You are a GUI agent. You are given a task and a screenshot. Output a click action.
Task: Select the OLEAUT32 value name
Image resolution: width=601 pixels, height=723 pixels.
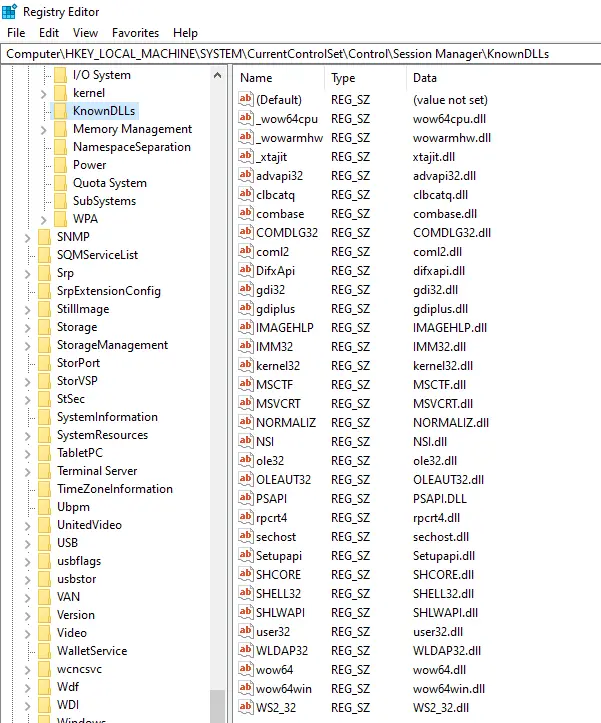click(283, 480)
